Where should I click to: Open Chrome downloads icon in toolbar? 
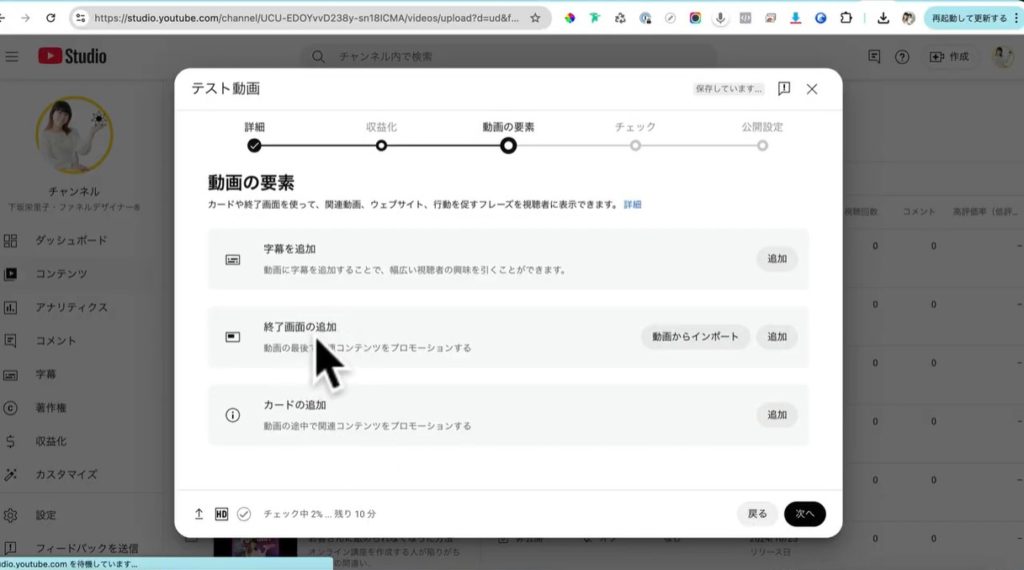(883, 18)
